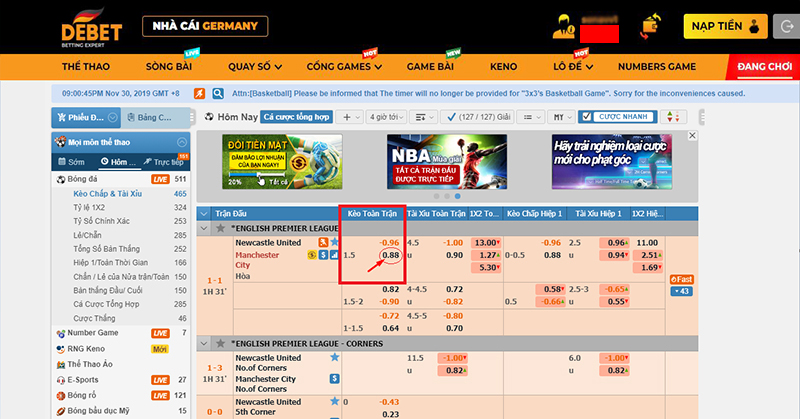Select the Sớm early matches tab

(x=71, y=162)
